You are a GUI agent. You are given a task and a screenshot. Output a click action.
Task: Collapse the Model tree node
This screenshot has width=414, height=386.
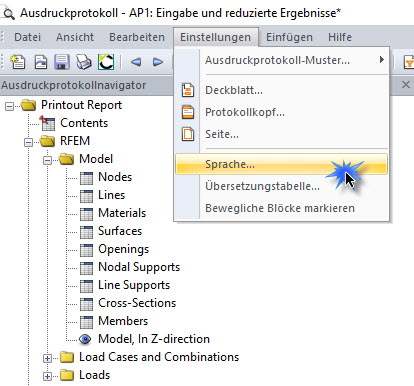(48, 160)
